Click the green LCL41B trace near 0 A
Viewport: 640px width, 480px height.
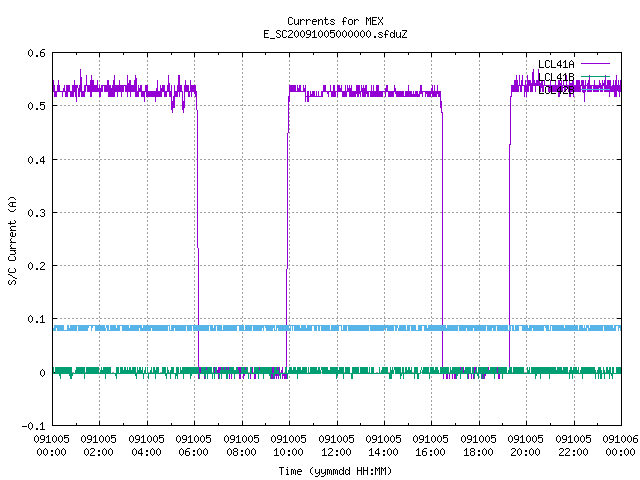click(337, 371)
